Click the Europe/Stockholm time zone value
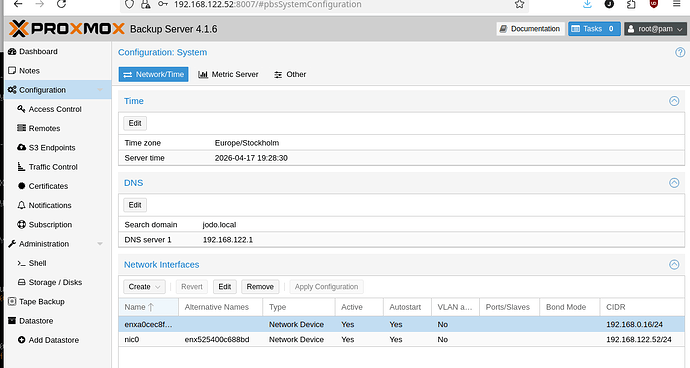 247,143
